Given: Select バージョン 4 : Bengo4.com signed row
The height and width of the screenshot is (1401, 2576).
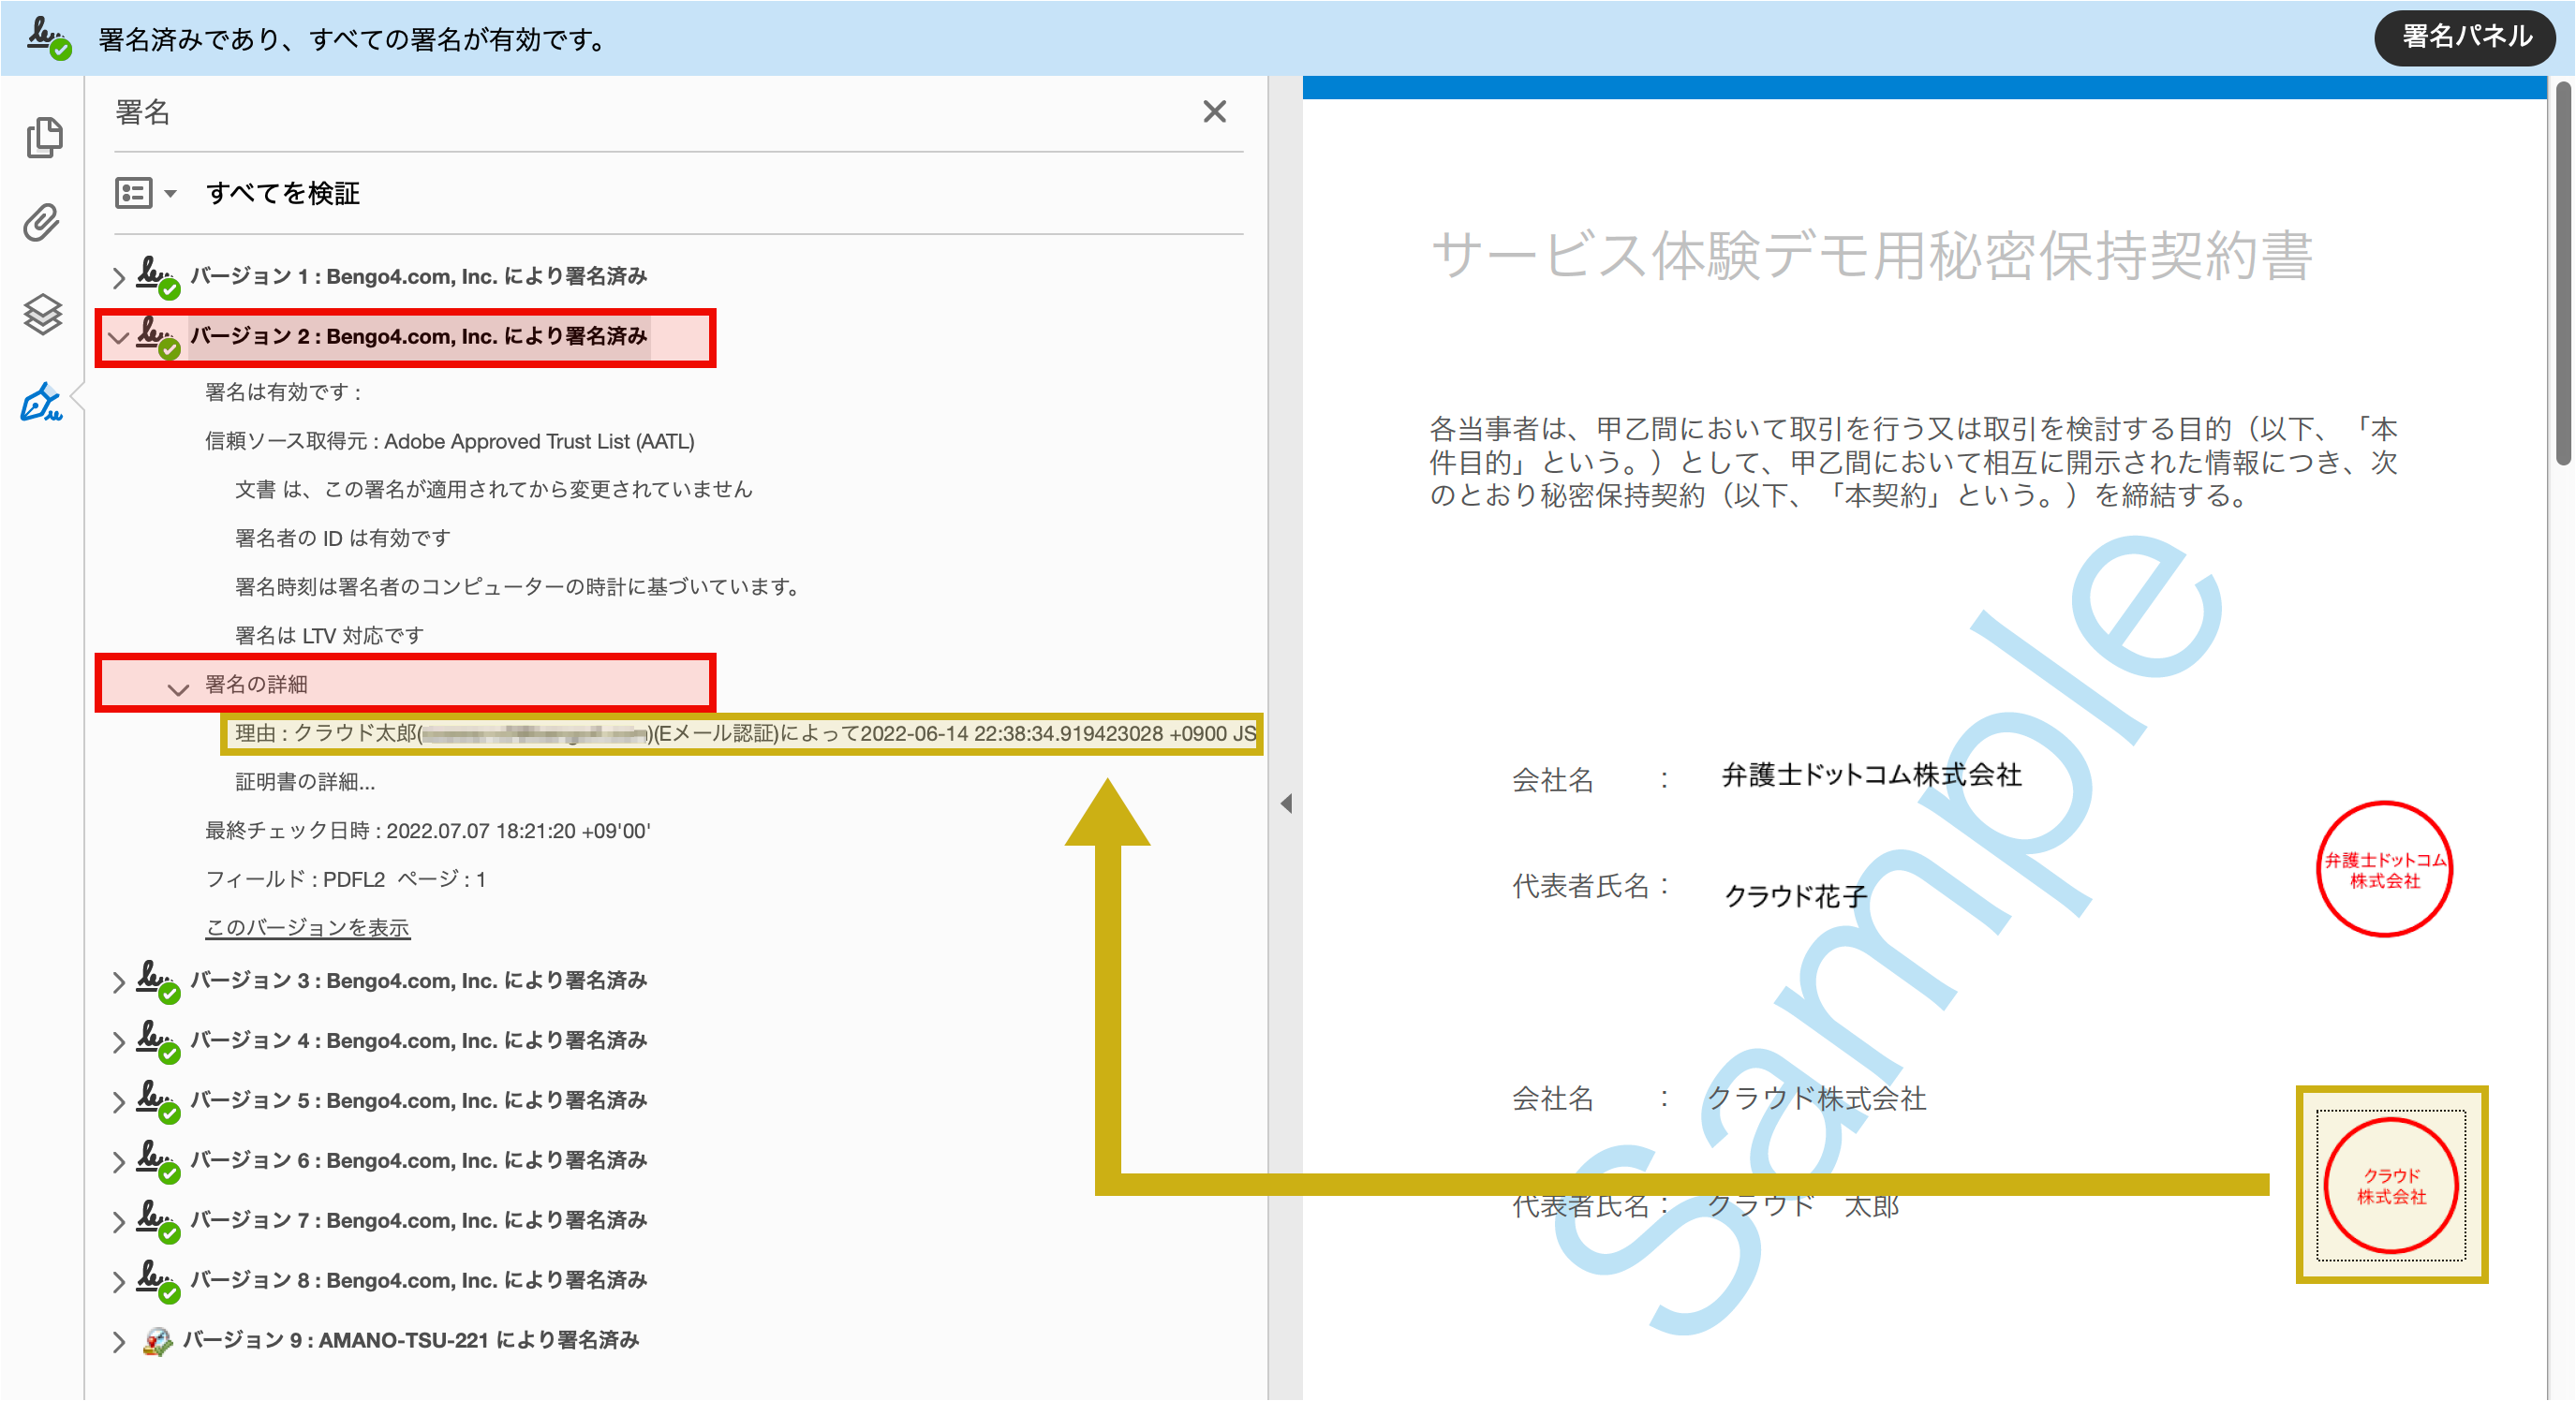Looking at the screenshot, I should (419, 1040).
